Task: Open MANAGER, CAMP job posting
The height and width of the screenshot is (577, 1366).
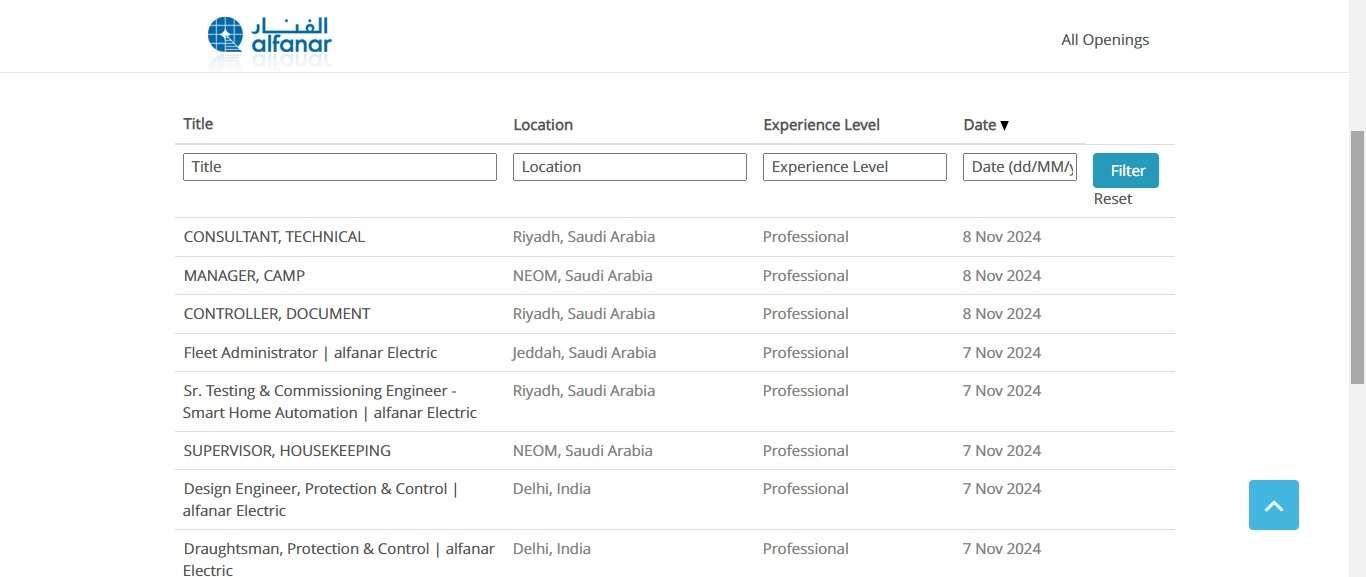Action: [x=244, y=276]
